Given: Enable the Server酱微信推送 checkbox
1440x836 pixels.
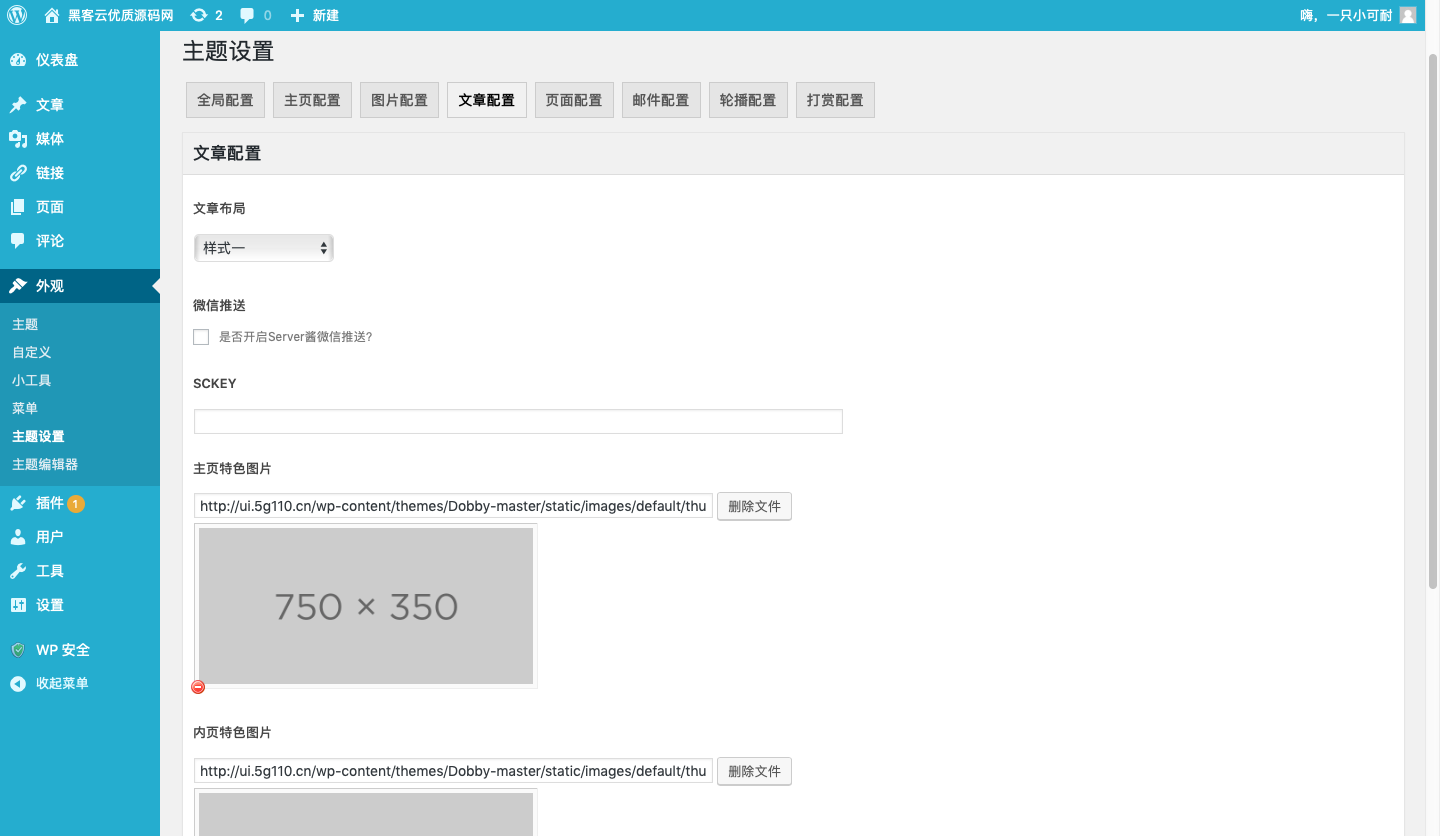Looking at the screenshot, I should click(201, 337).
